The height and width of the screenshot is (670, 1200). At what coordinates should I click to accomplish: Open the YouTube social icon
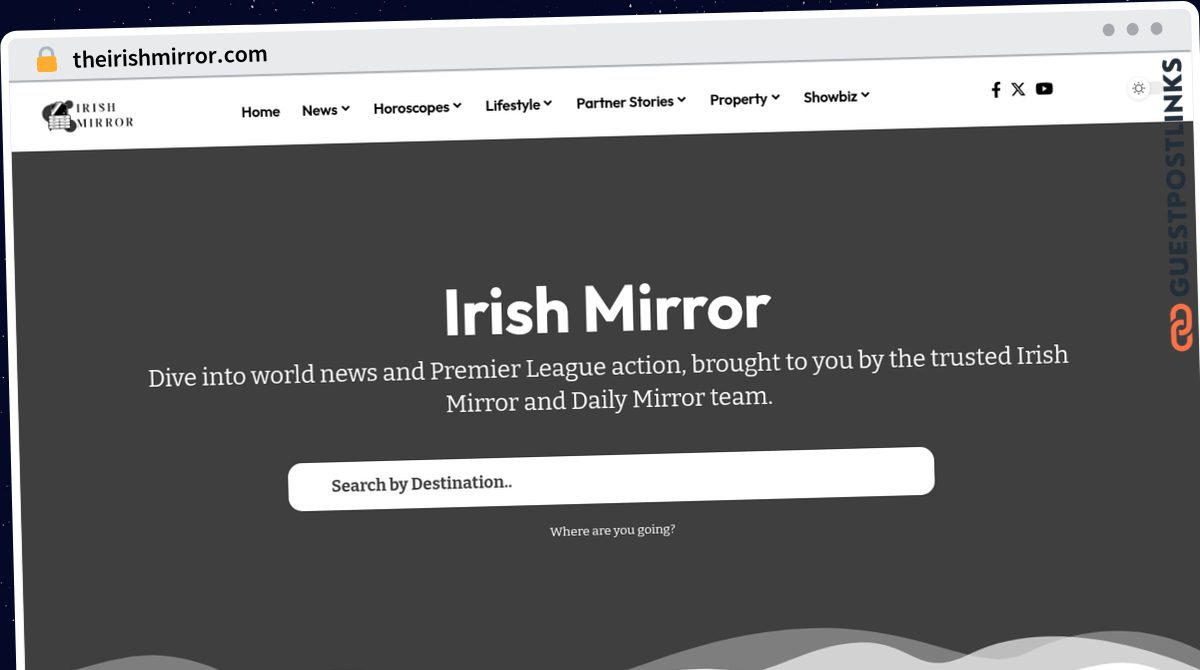[x=1044, y=88]
